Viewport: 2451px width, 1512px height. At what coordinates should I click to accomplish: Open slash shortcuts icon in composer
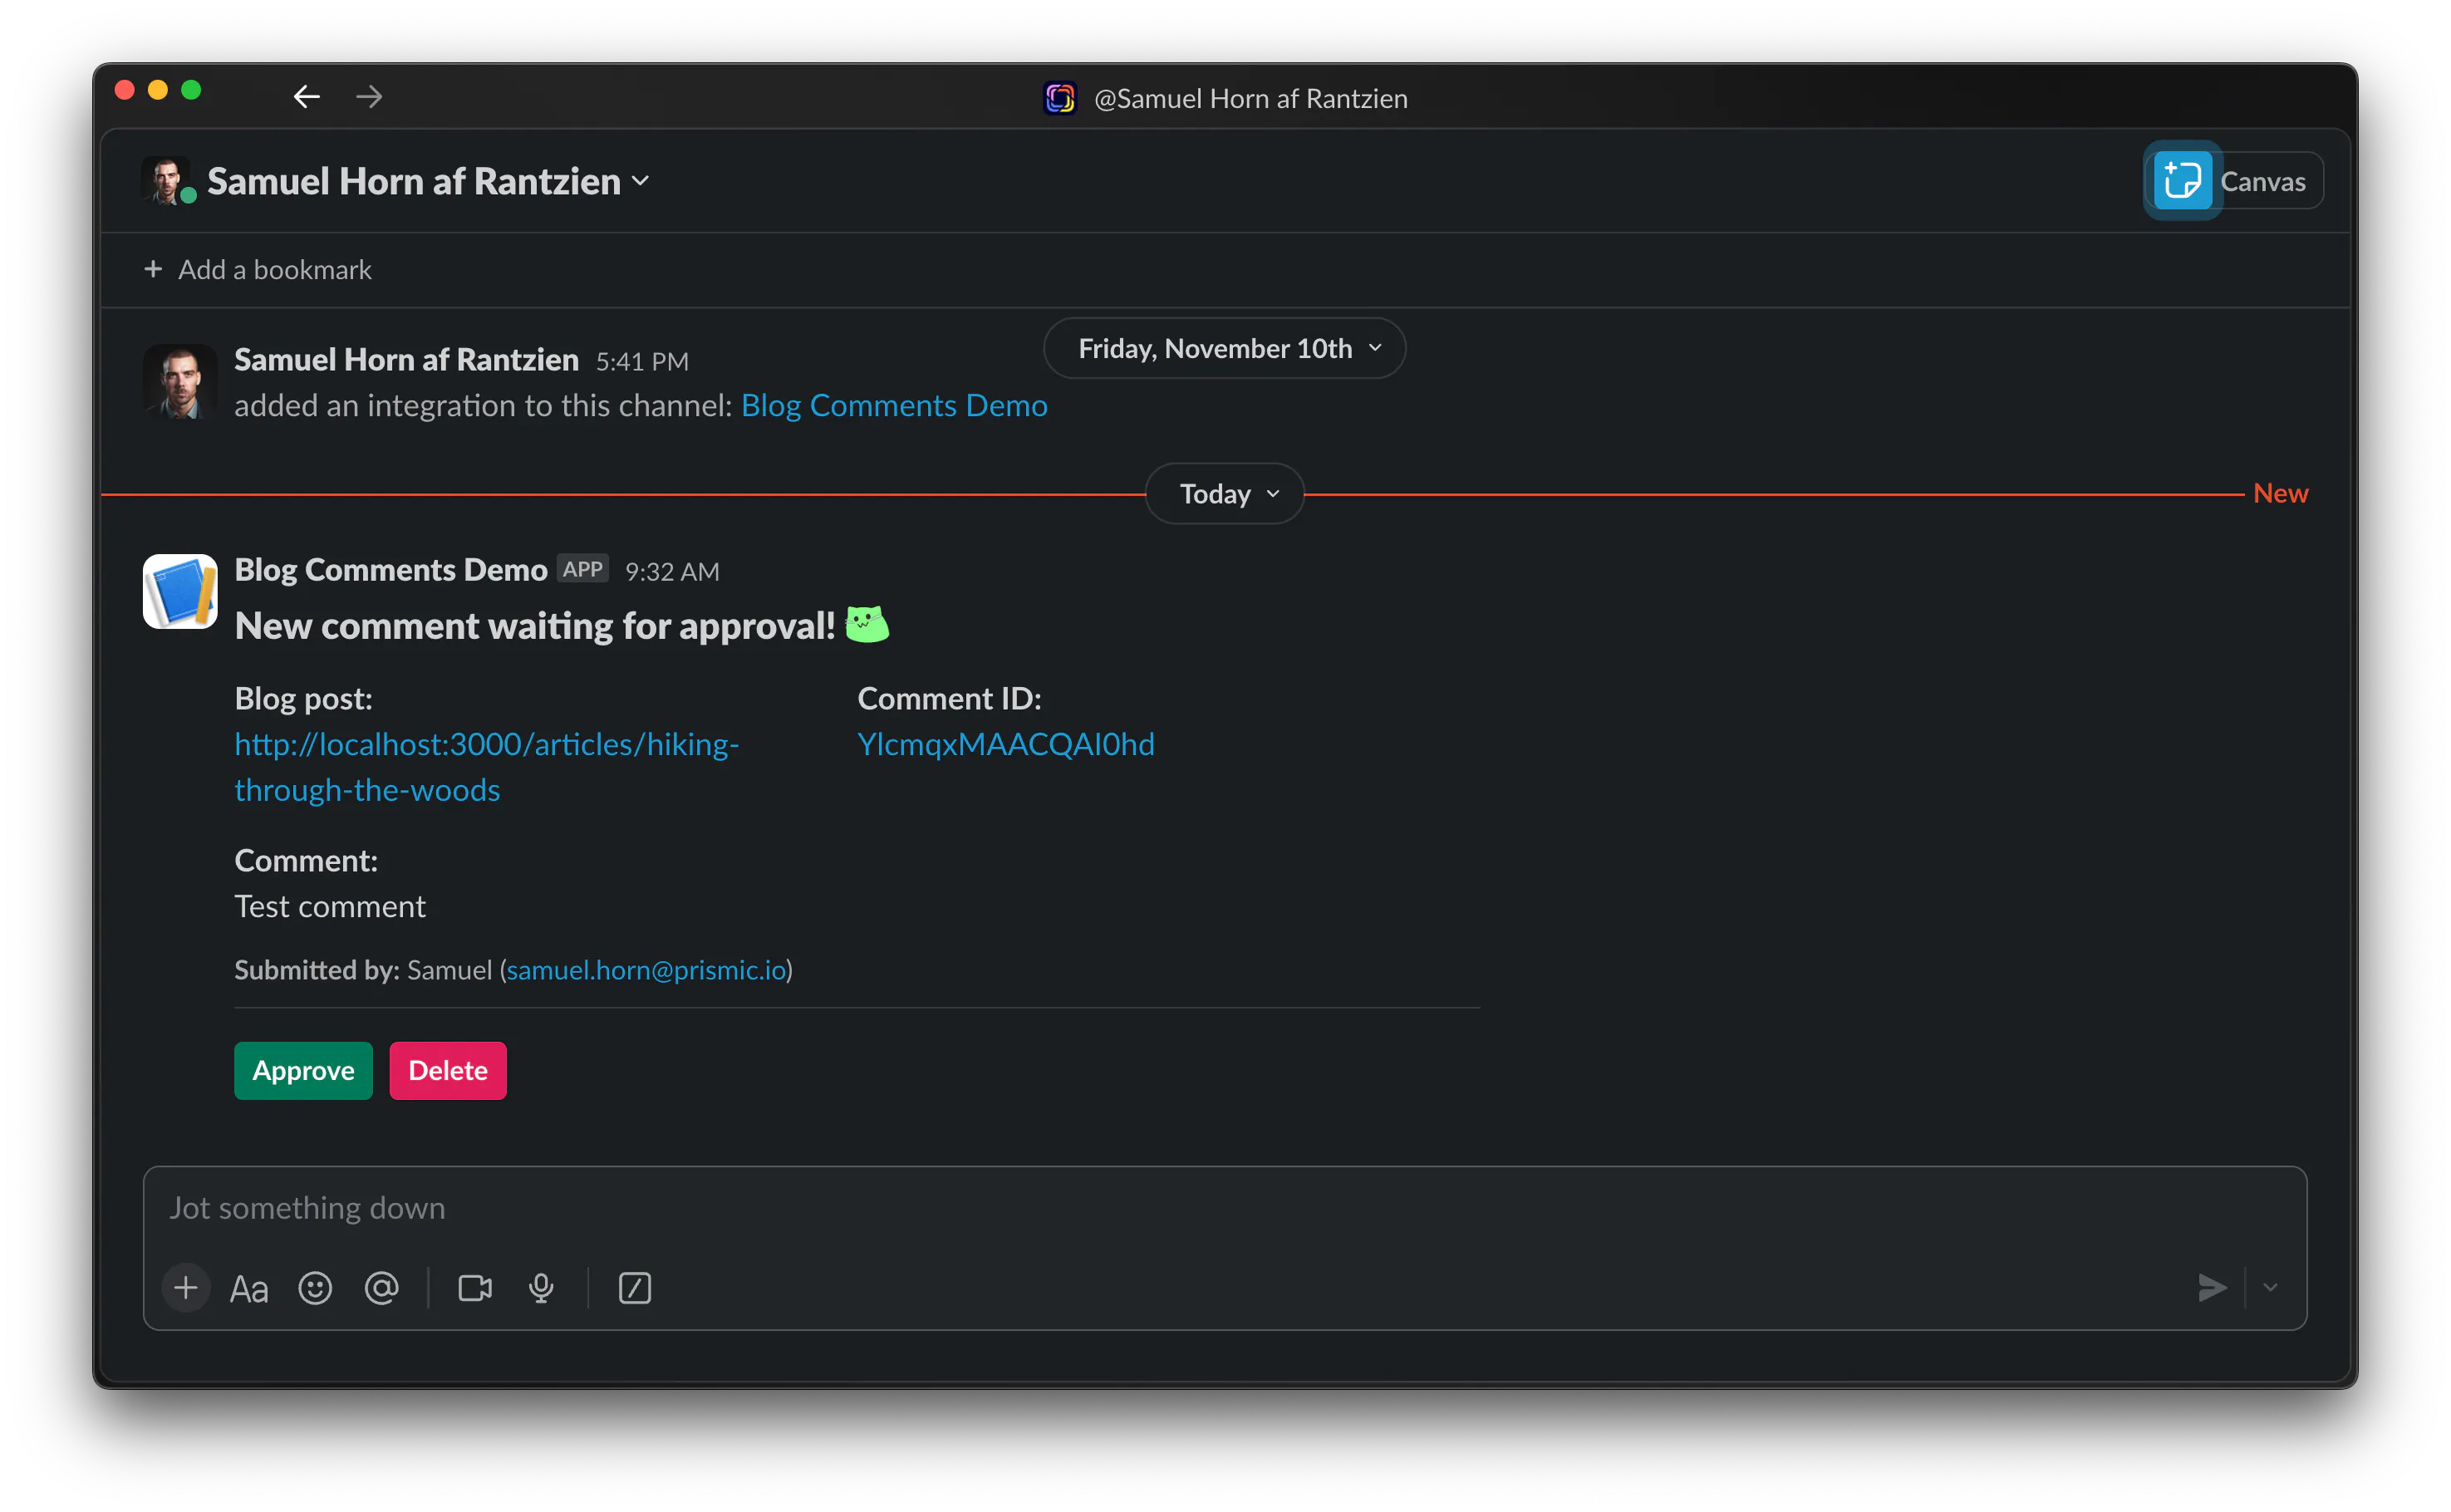click(635, 1288)
